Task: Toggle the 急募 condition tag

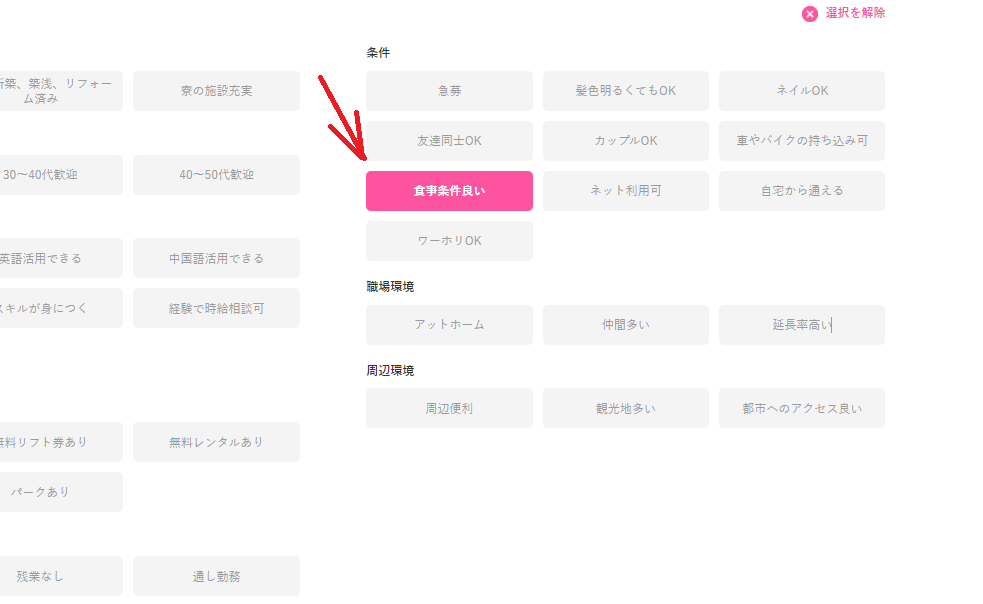Action: (x=449, y=91)
